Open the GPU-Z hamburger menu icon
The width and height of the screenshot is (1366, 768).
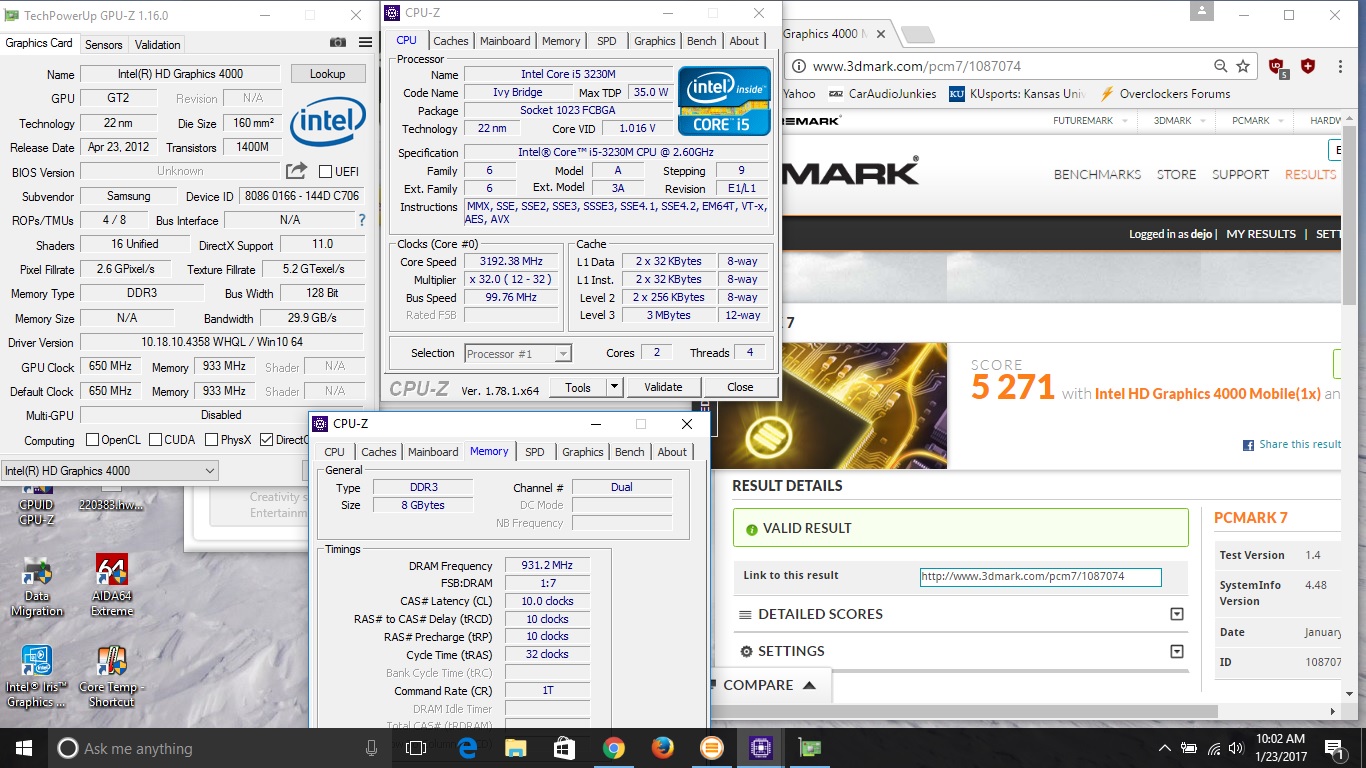pyautogui.click(x=365, y=43)
